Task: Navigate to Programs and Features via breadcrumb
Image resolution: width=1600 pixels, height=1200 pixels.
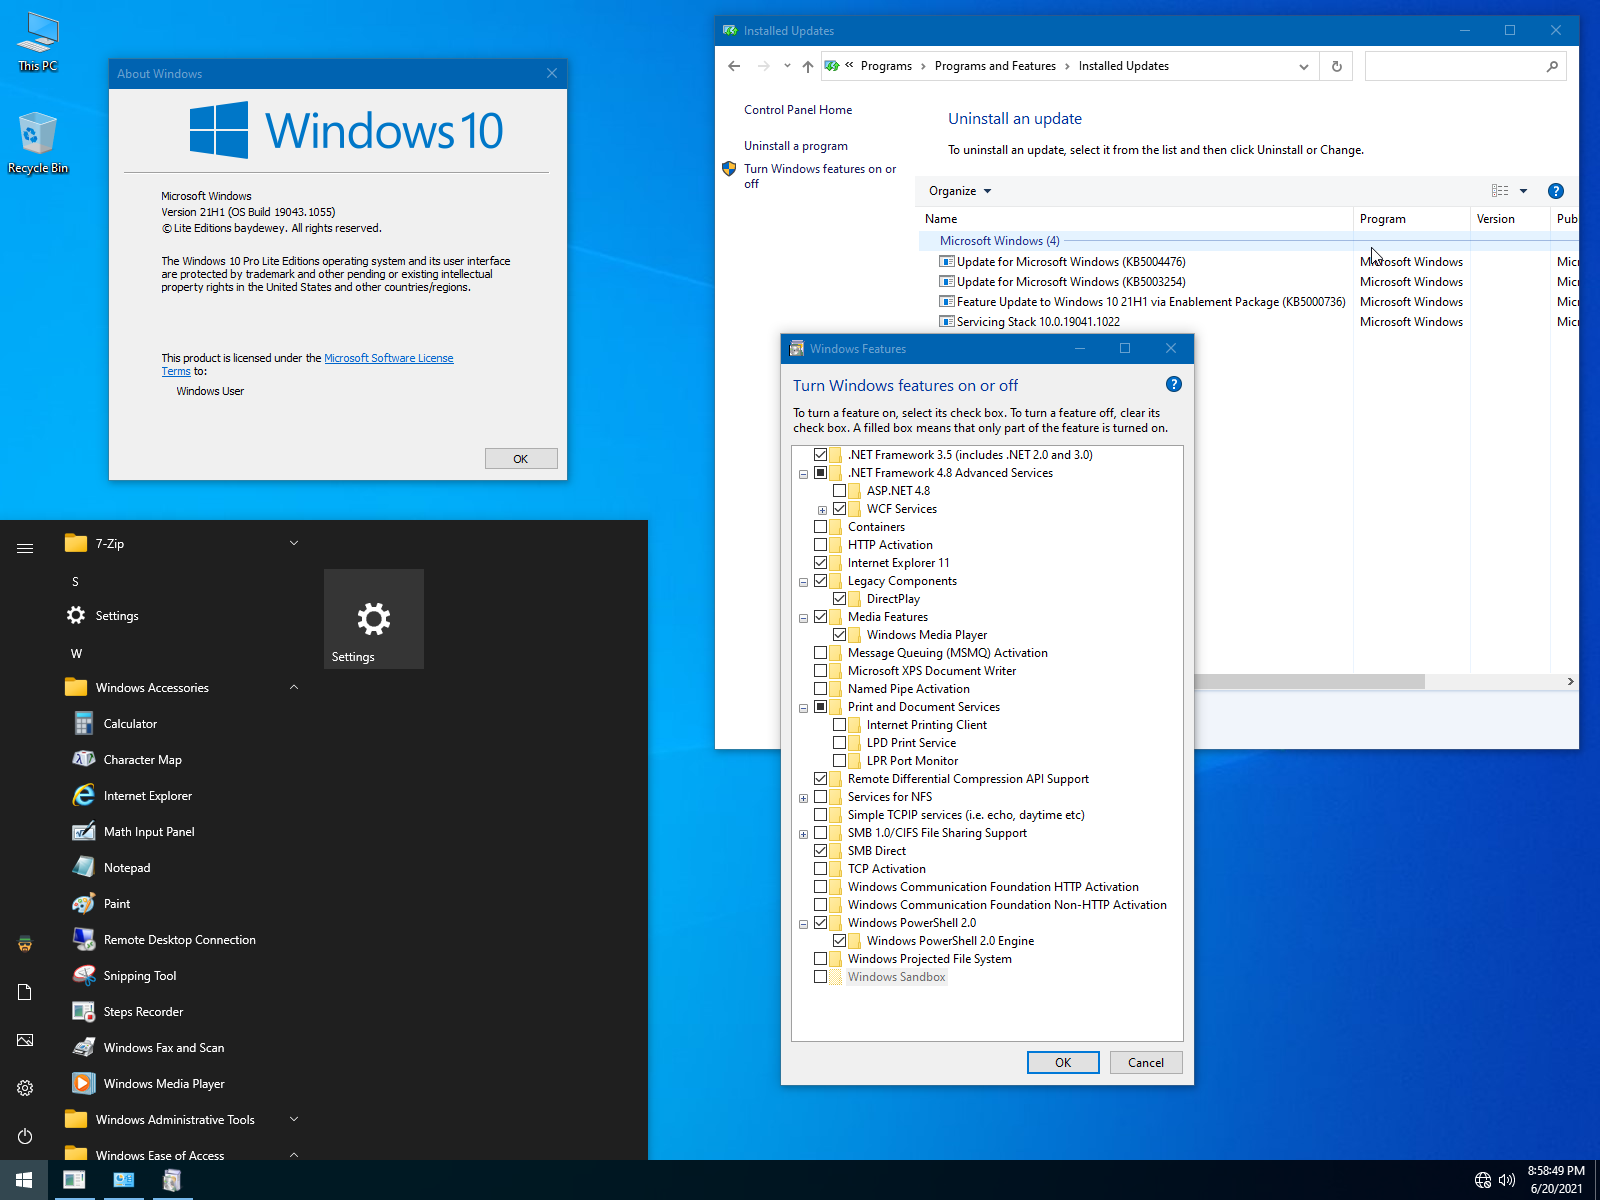Action: 994,65
